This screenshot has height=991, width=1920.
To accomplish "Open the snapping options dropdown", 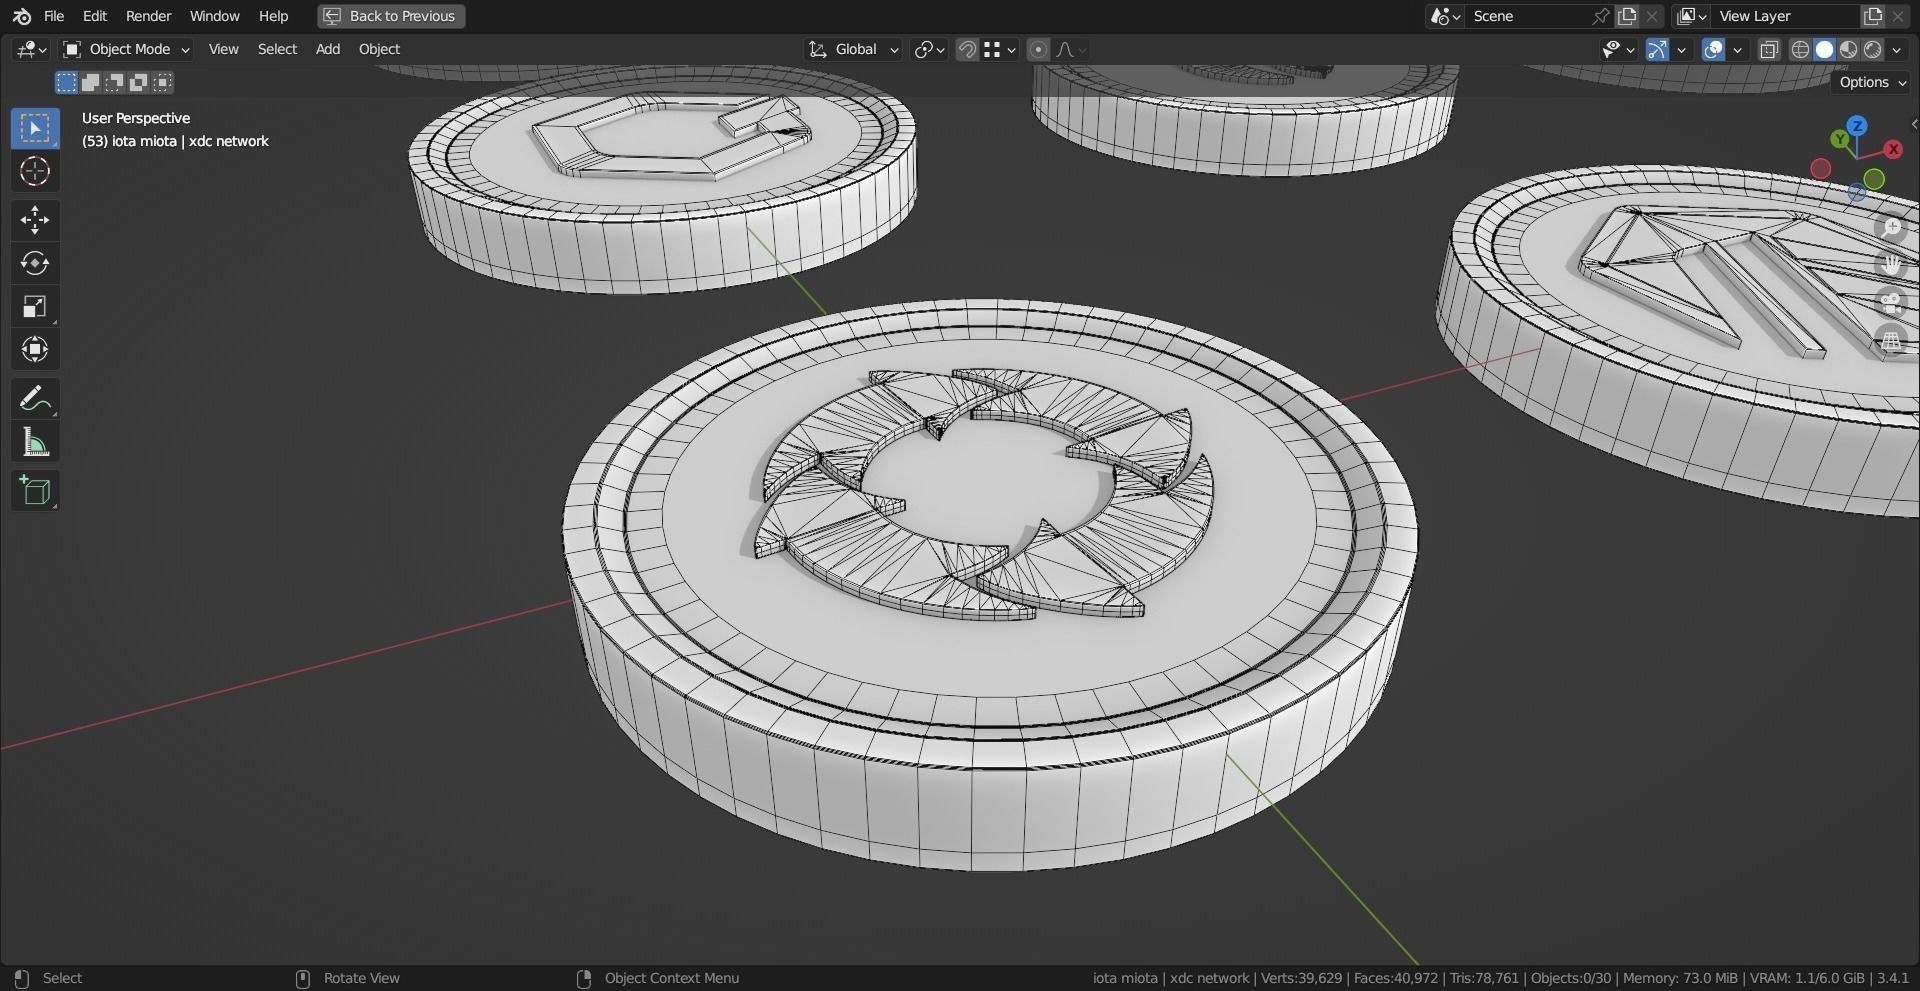I will pos(1000,49).
